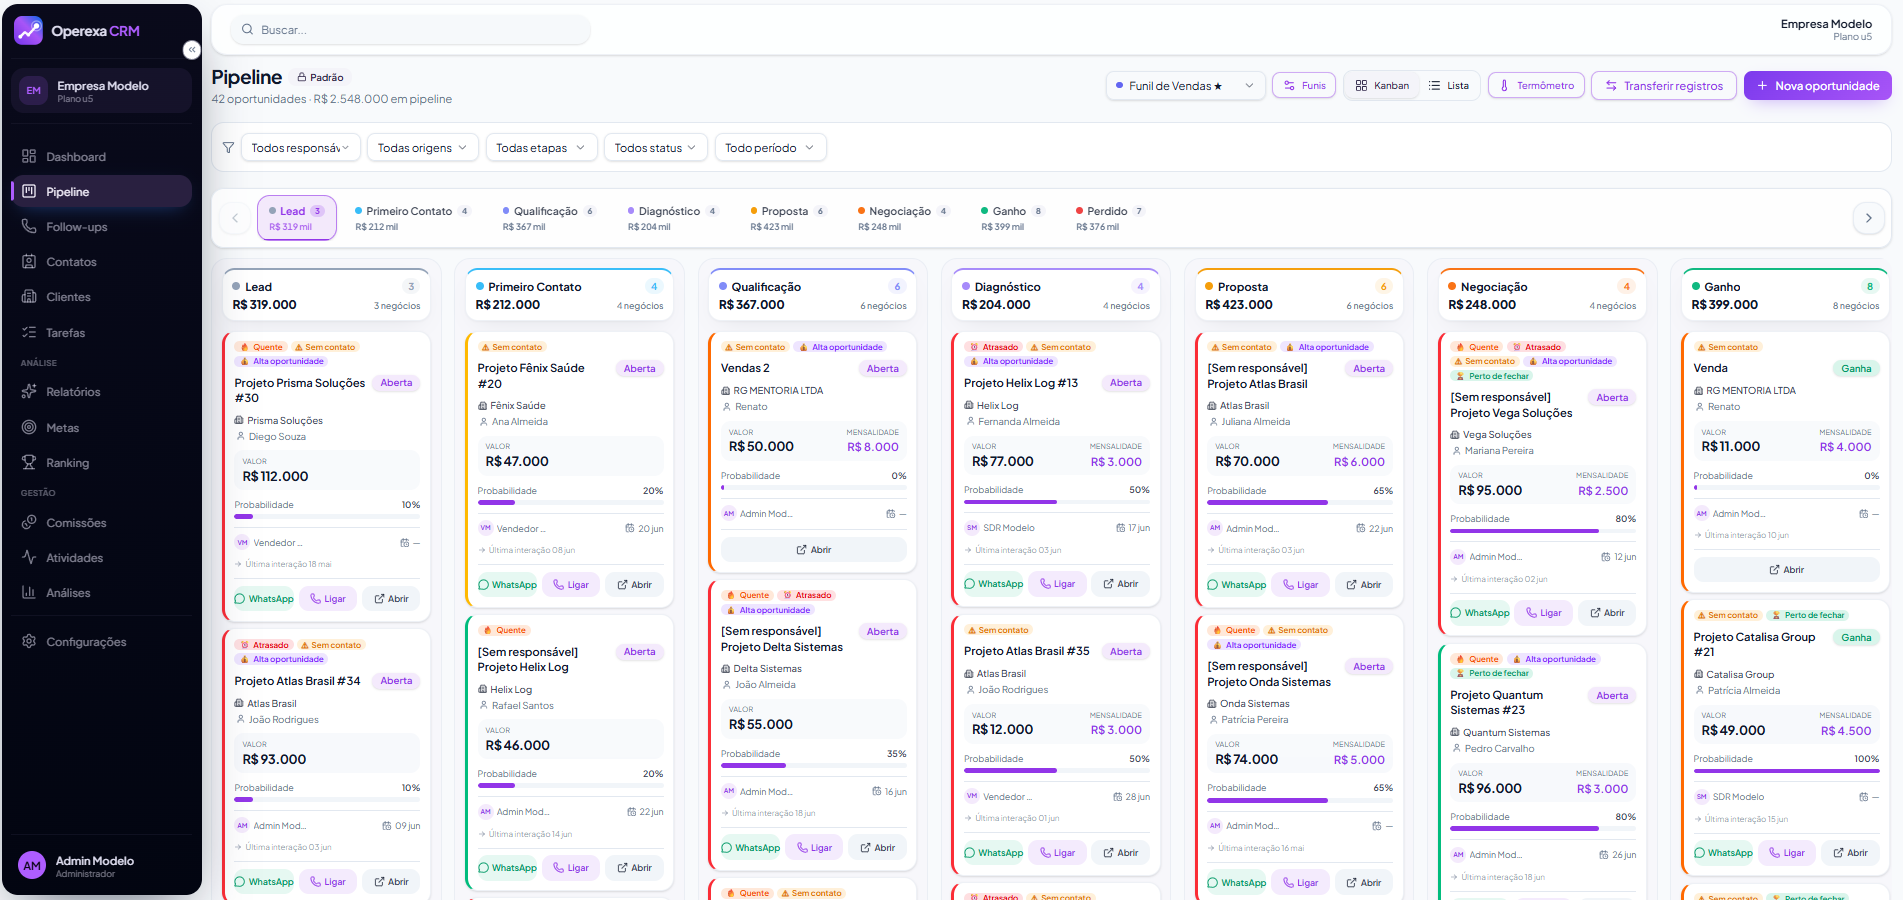Image resolution: width=1903 pixels, height=900 pixels.
Task: Click the 50% probability bar on Projeto Helix Log #13
Action: coord(1056,502)
